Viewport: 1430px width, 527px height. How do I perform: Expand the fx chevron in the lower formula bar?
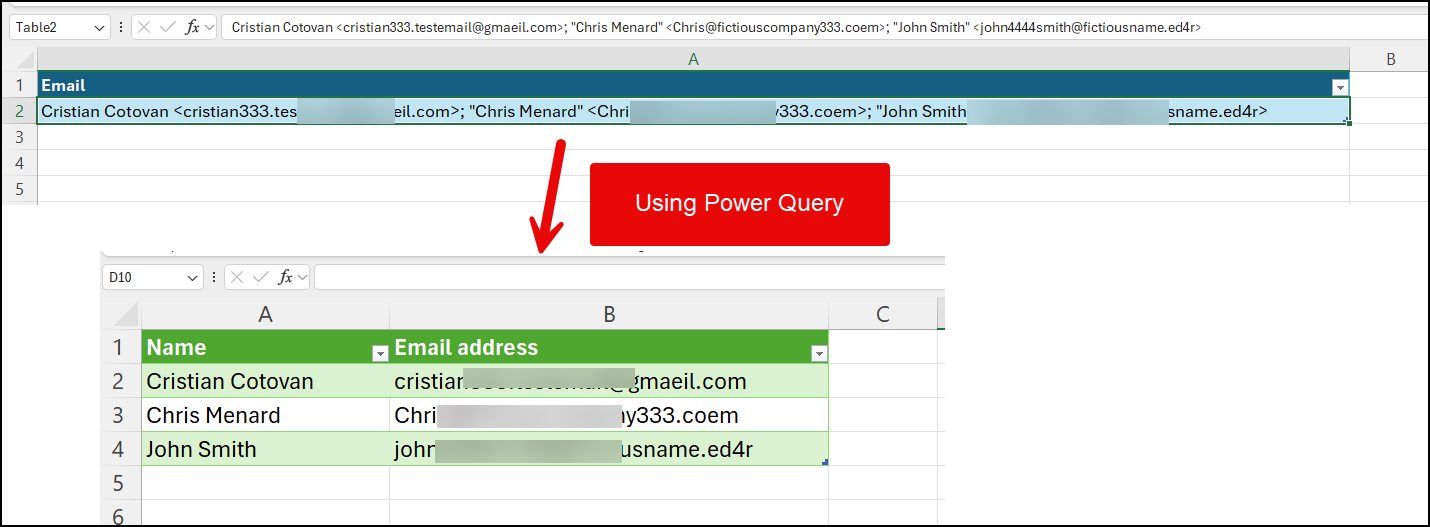click(303, 277)
